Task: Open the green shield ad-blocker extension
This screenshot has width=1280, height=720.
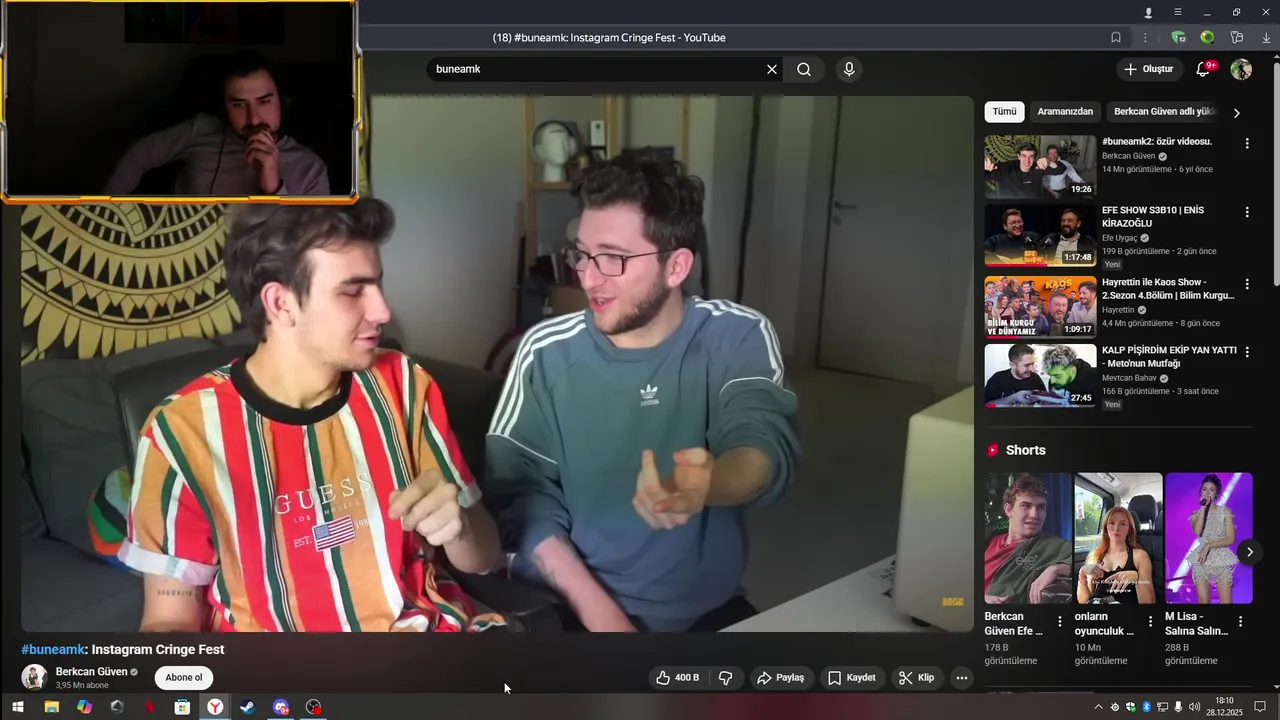Action: point(1179,38)
